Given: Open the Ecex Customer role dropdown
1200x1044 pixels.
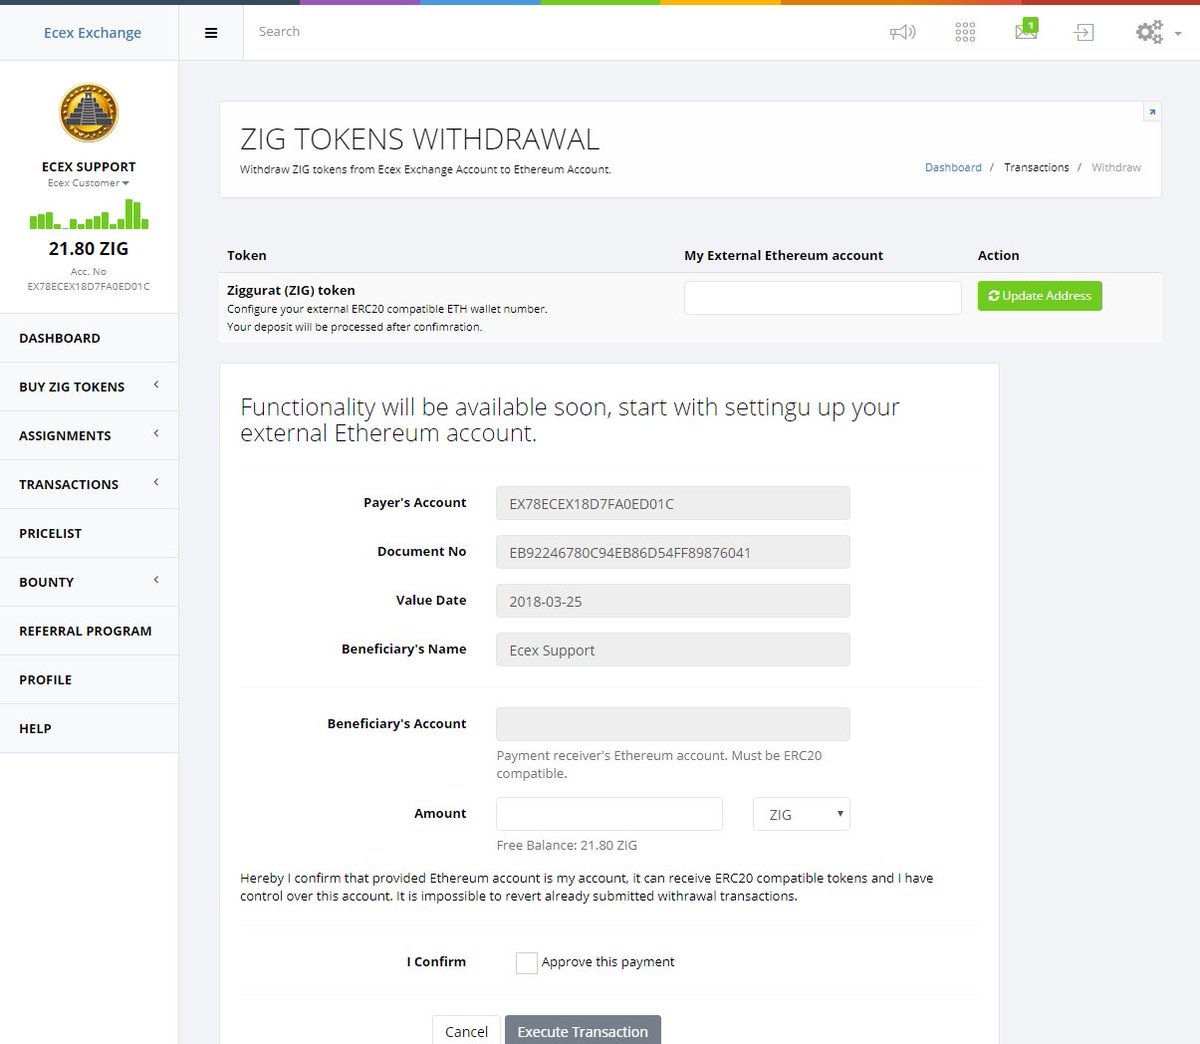Looking at the screenshot, I should click(89, 183).
